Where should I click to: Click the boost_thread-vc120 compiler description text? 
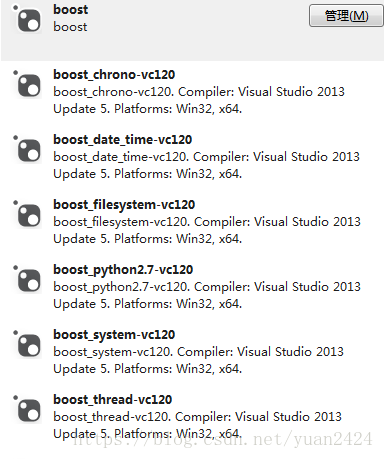pyautogui.click(x=197, y=425)
